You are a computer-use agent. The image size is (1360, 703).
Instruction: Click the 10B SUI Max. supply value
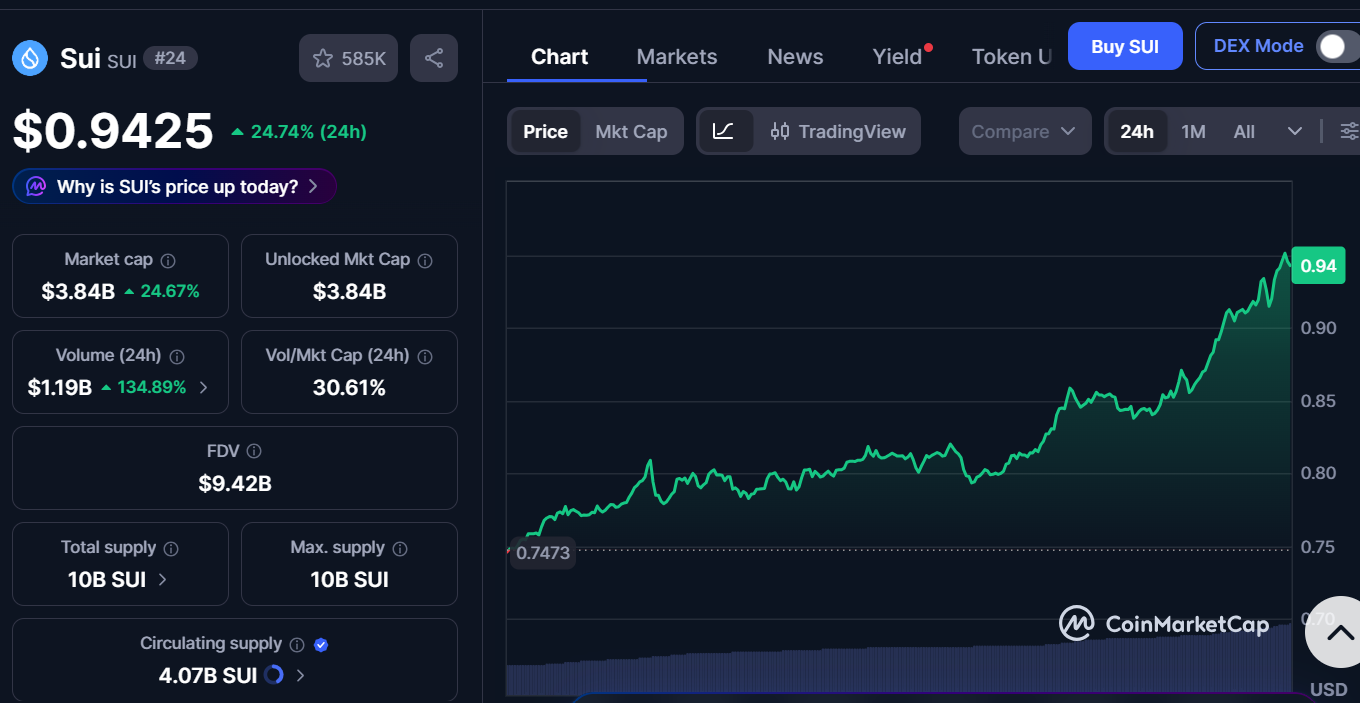349,580
